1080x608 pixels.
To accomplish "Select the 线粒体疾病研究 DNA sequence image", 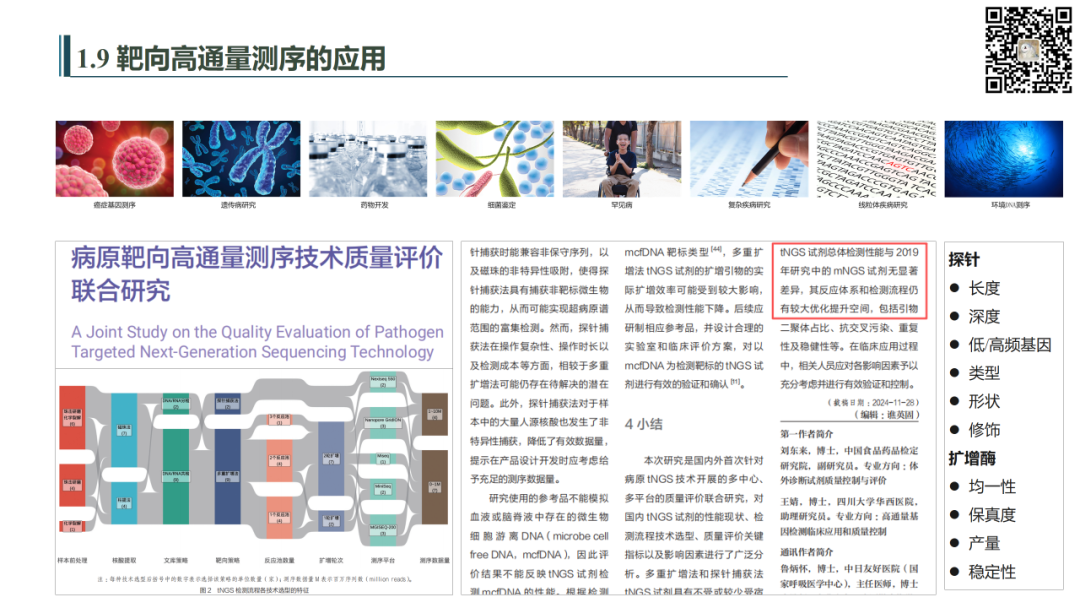I will point(876,159).
